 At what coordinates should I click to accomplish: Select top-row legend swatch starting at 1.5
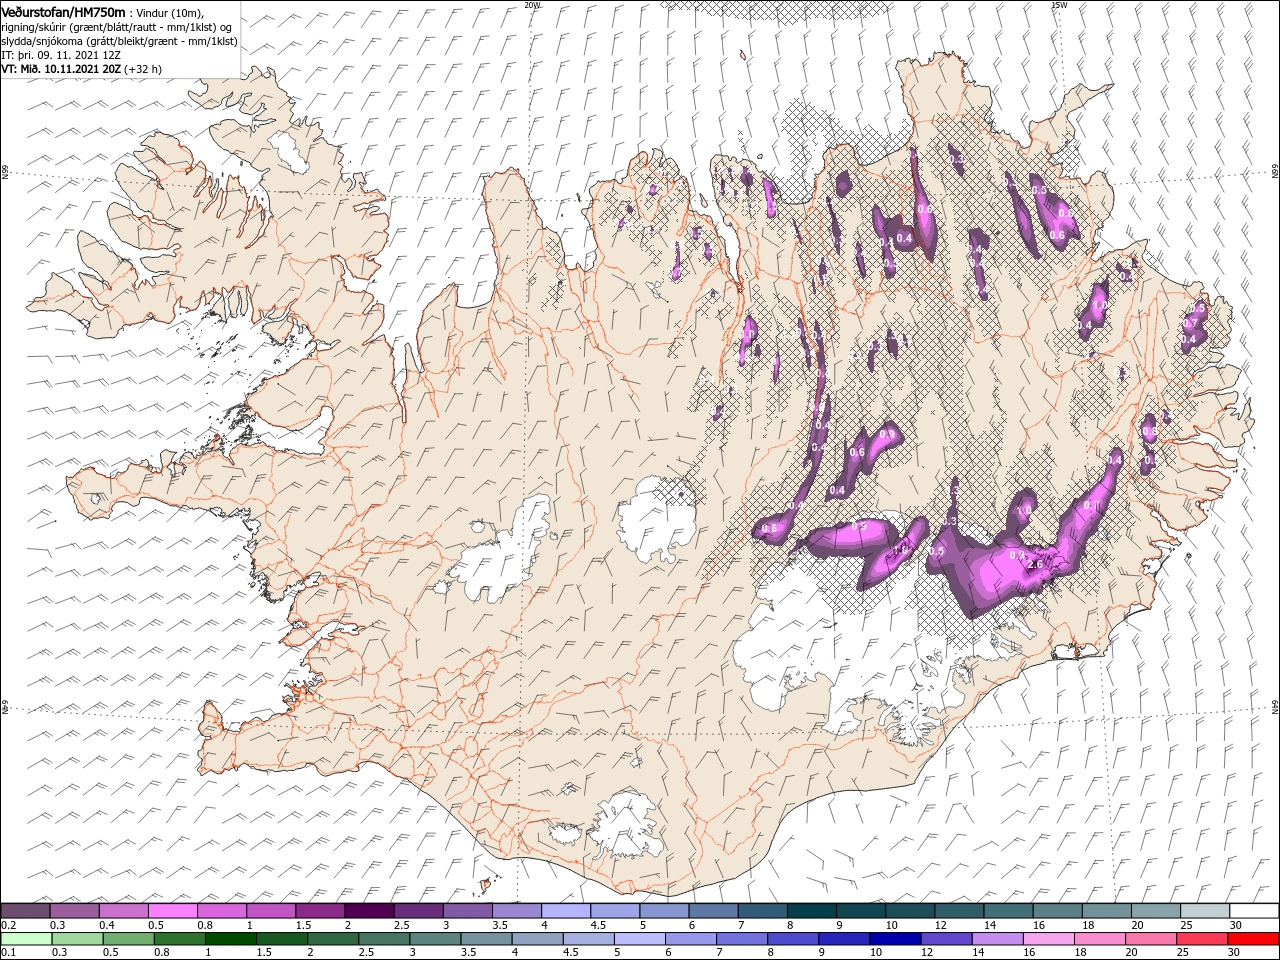(320, 911)
